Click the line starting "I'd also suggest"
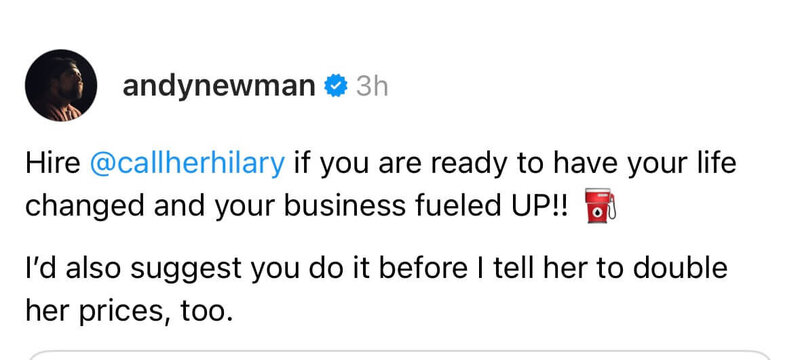This screenshot has height=360, width=800. pos(376,268)
